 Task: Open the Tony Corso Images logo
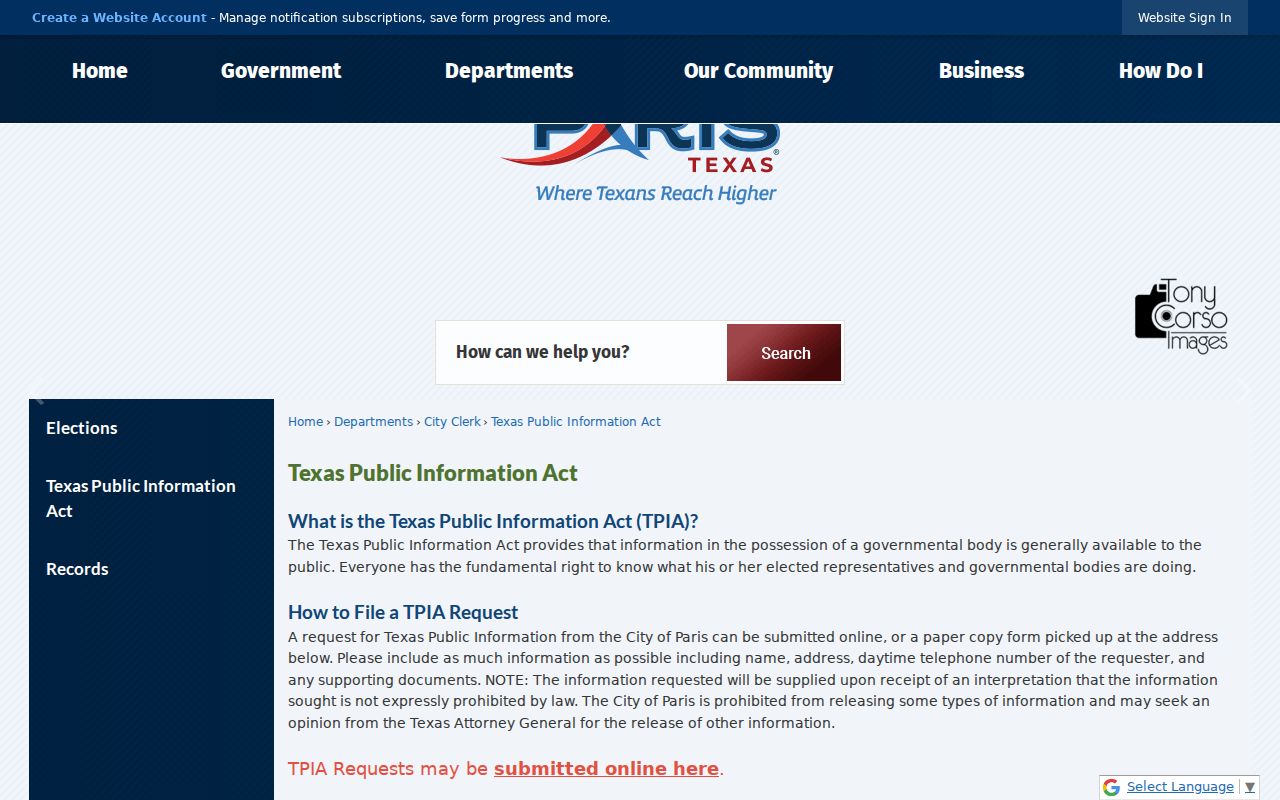tap(1181, 316)
